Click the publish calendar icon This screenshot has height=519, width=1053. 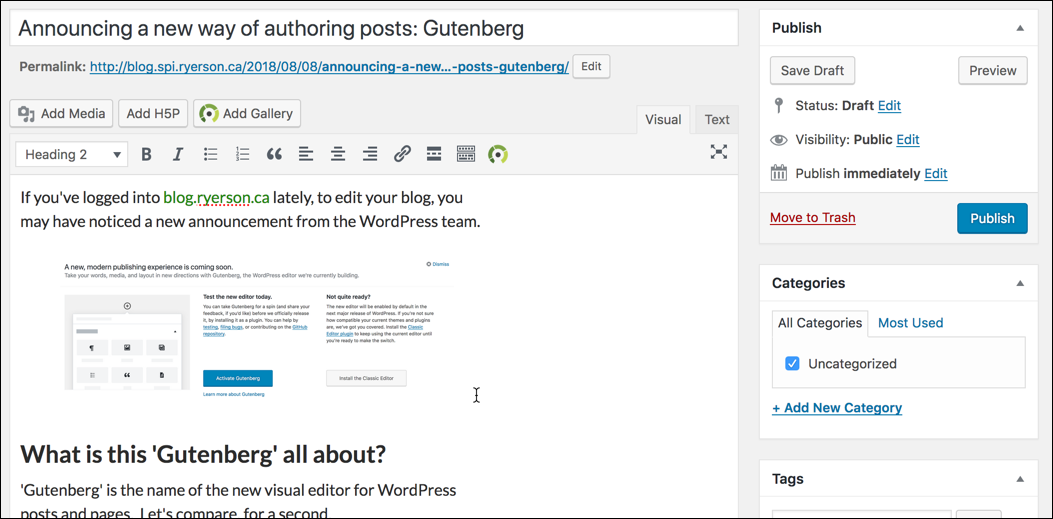click(778, 173)
